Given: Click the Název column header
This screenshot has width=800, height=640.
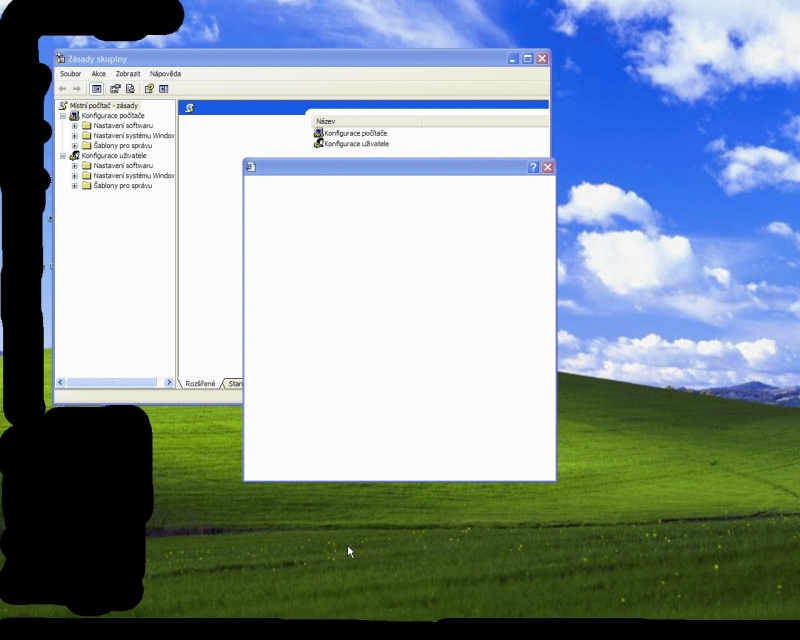Looking at the screenshot, I should tap(367, 121).
